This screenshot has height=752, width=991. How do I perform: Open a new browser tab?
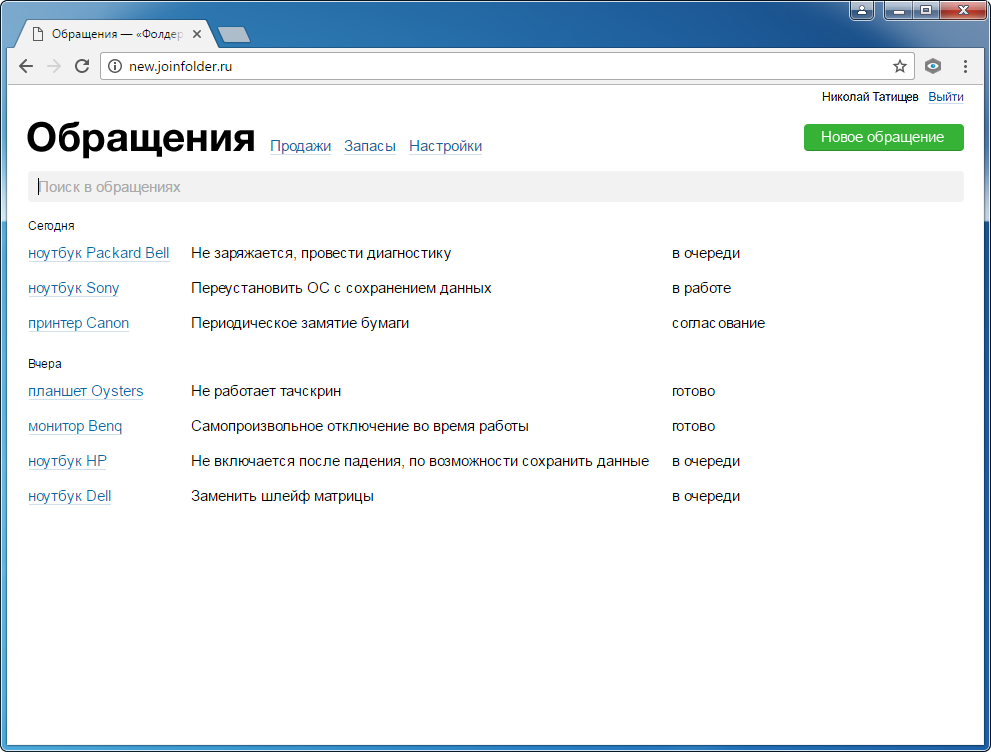point(234,35)
